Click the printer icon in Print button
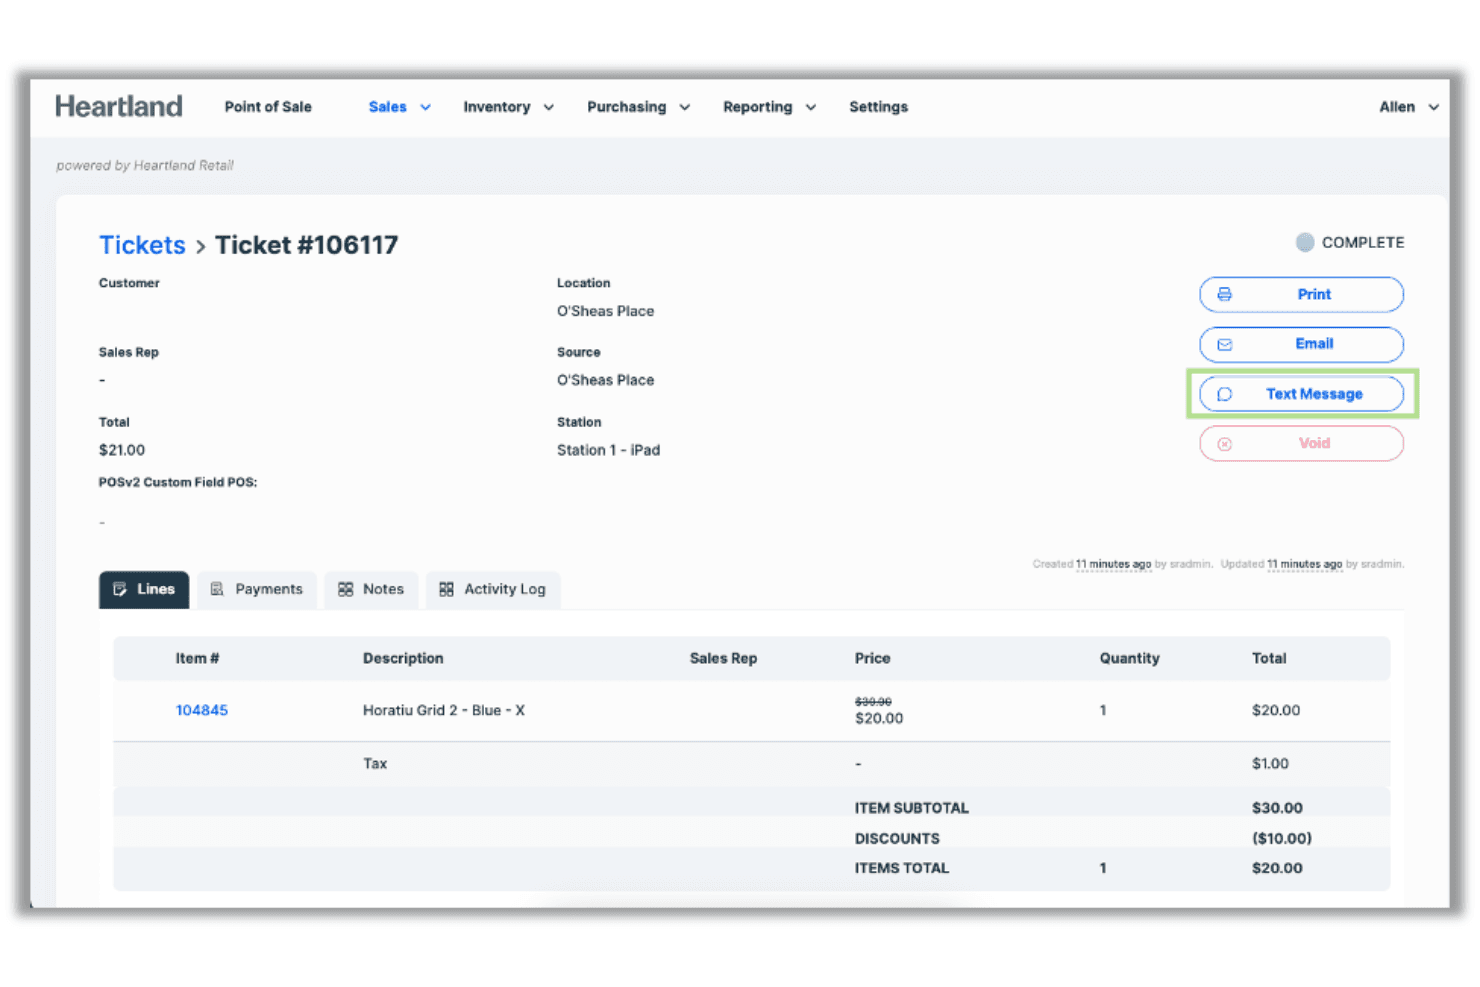The height and width of the screenshot is (987, 1480). (x=1224, y=295)
